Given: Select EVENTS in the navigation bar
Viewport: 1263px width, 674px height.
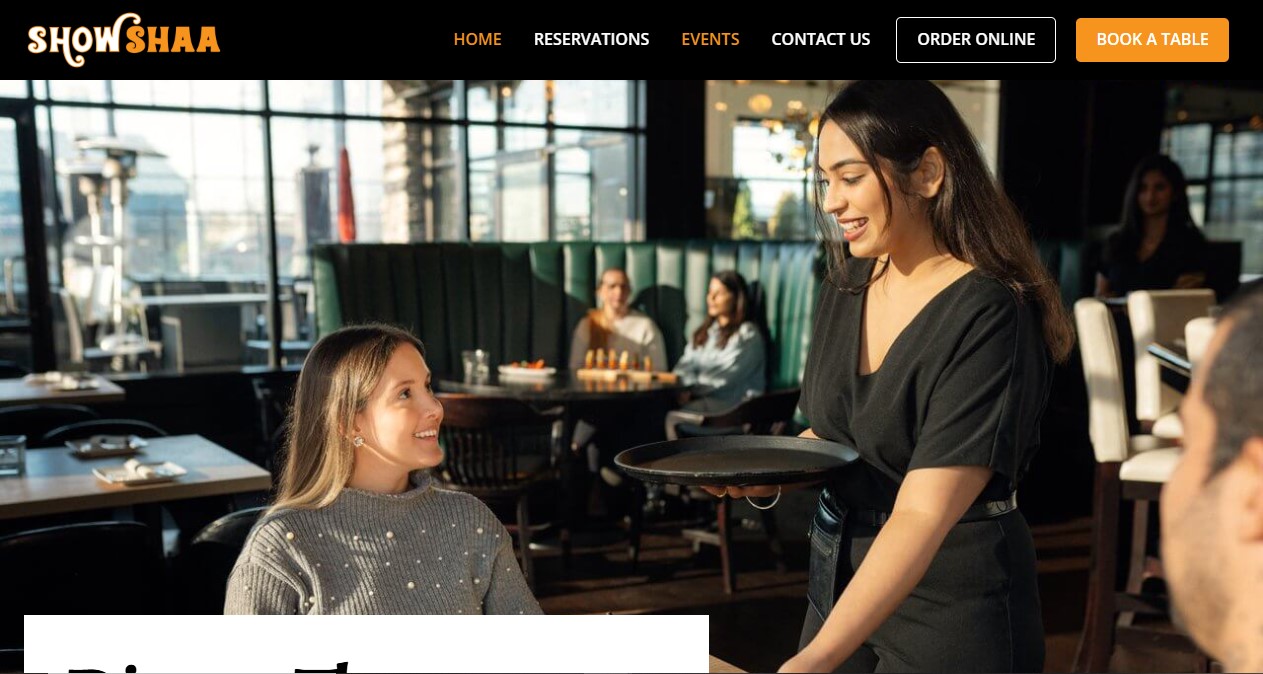Looking at the screenshot, I should 710,40.
